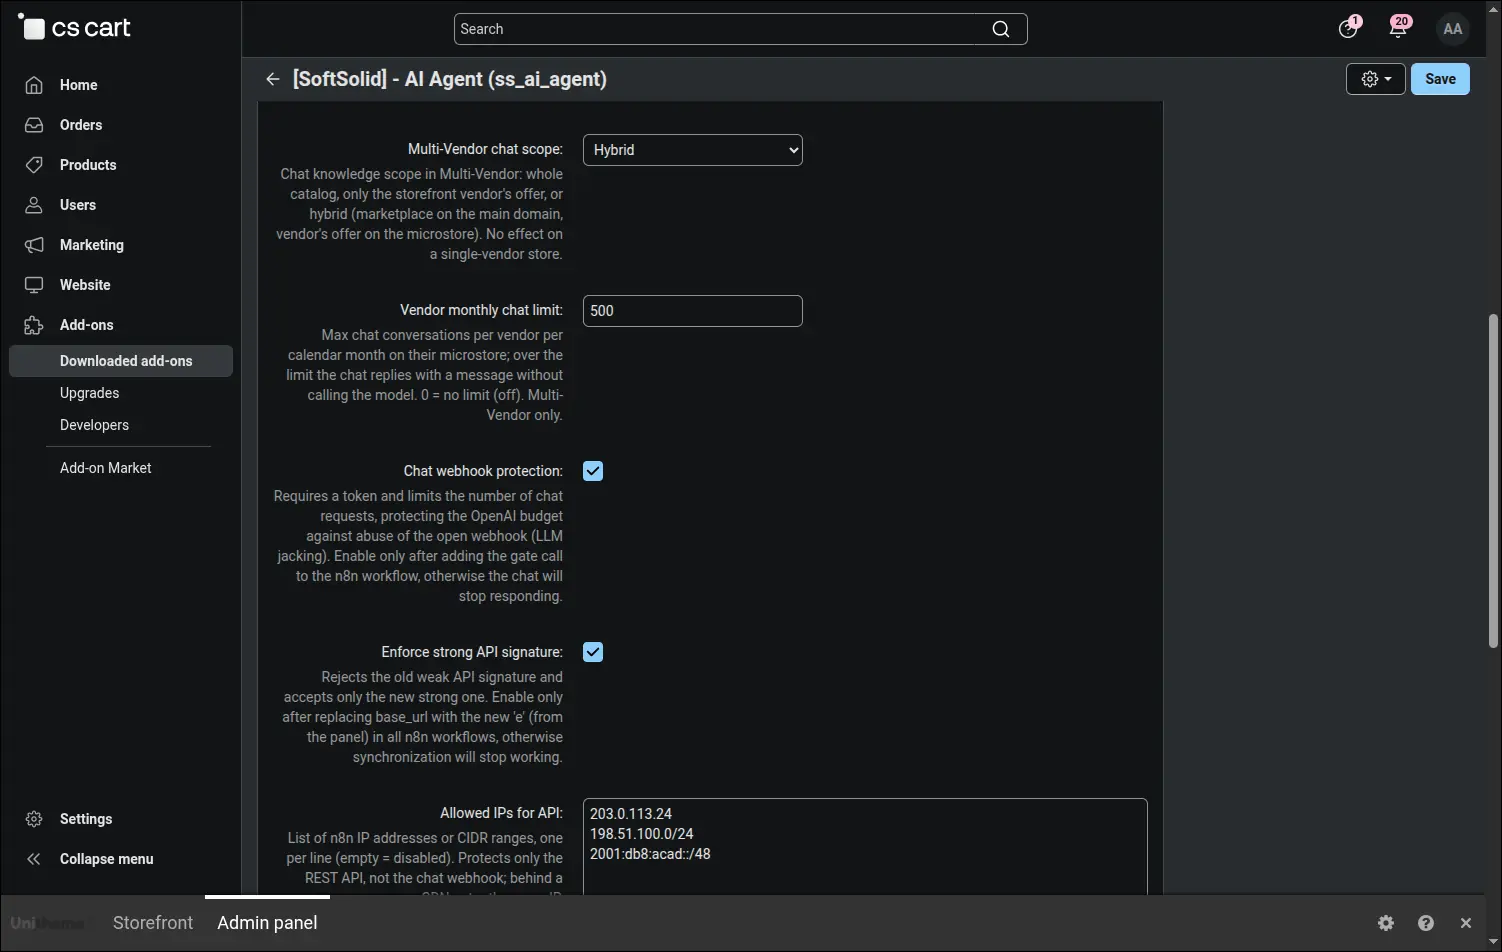
Task: Click the '203.0.113.24' line
Action: coord(630,814)
